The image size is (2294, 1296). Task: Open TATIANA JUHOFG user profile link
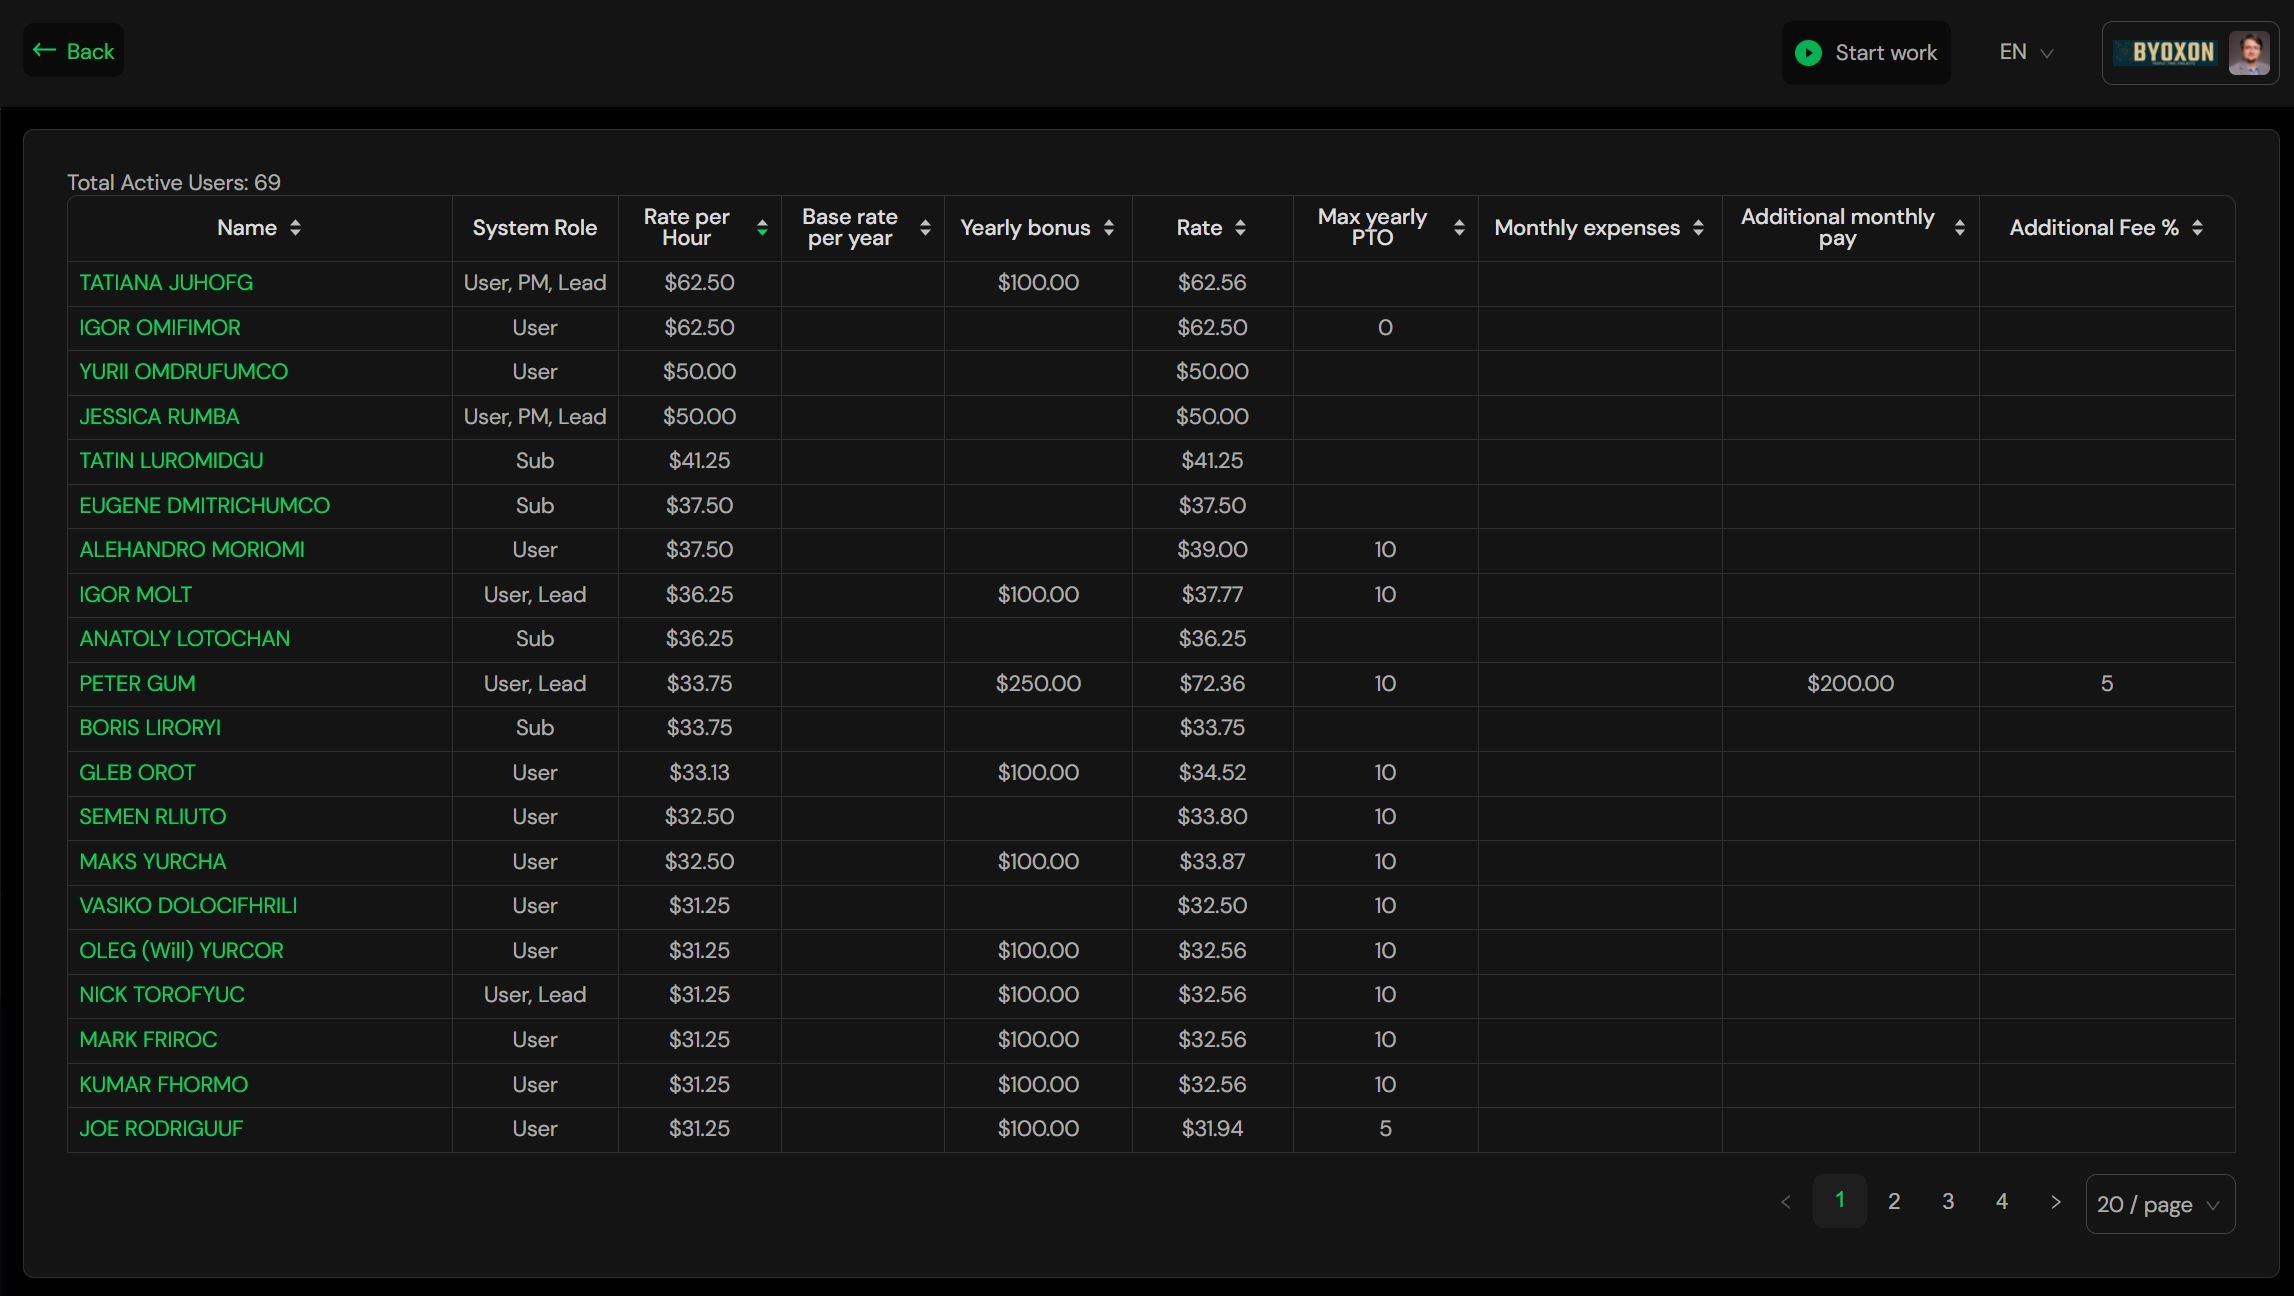pos(166,283)
